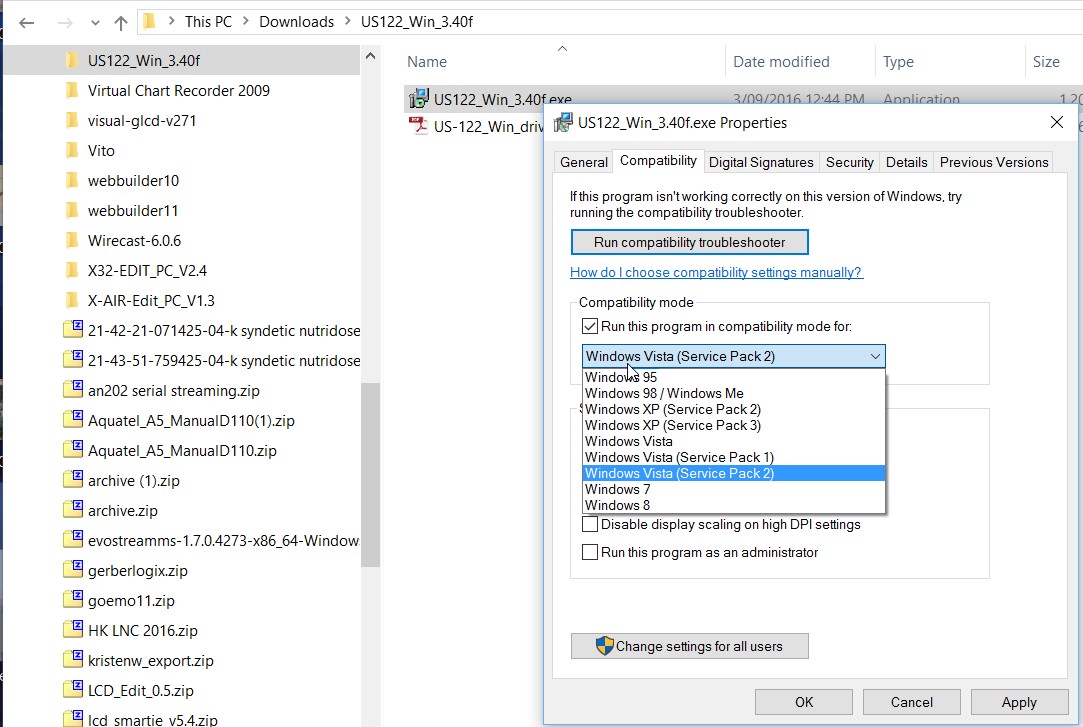Image resolution: width=1083 pixels, height=727 pixels.
Task: Click Run compatibility troubleshooter button
Action: (689, 242)
